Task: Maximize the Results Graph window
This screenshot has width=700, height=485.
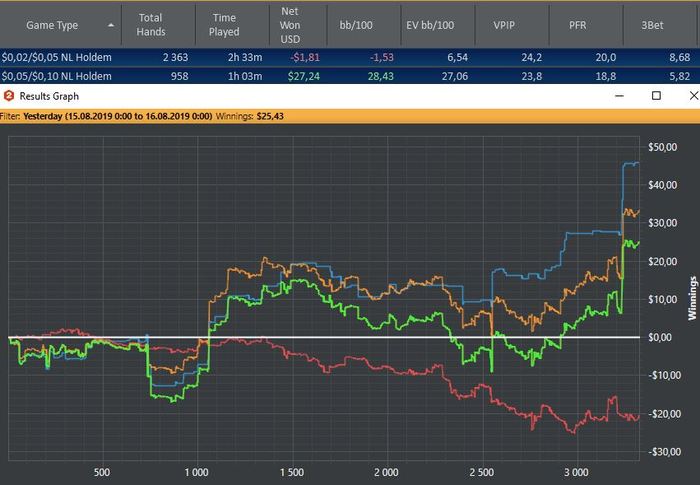Action: pos(656,96)
